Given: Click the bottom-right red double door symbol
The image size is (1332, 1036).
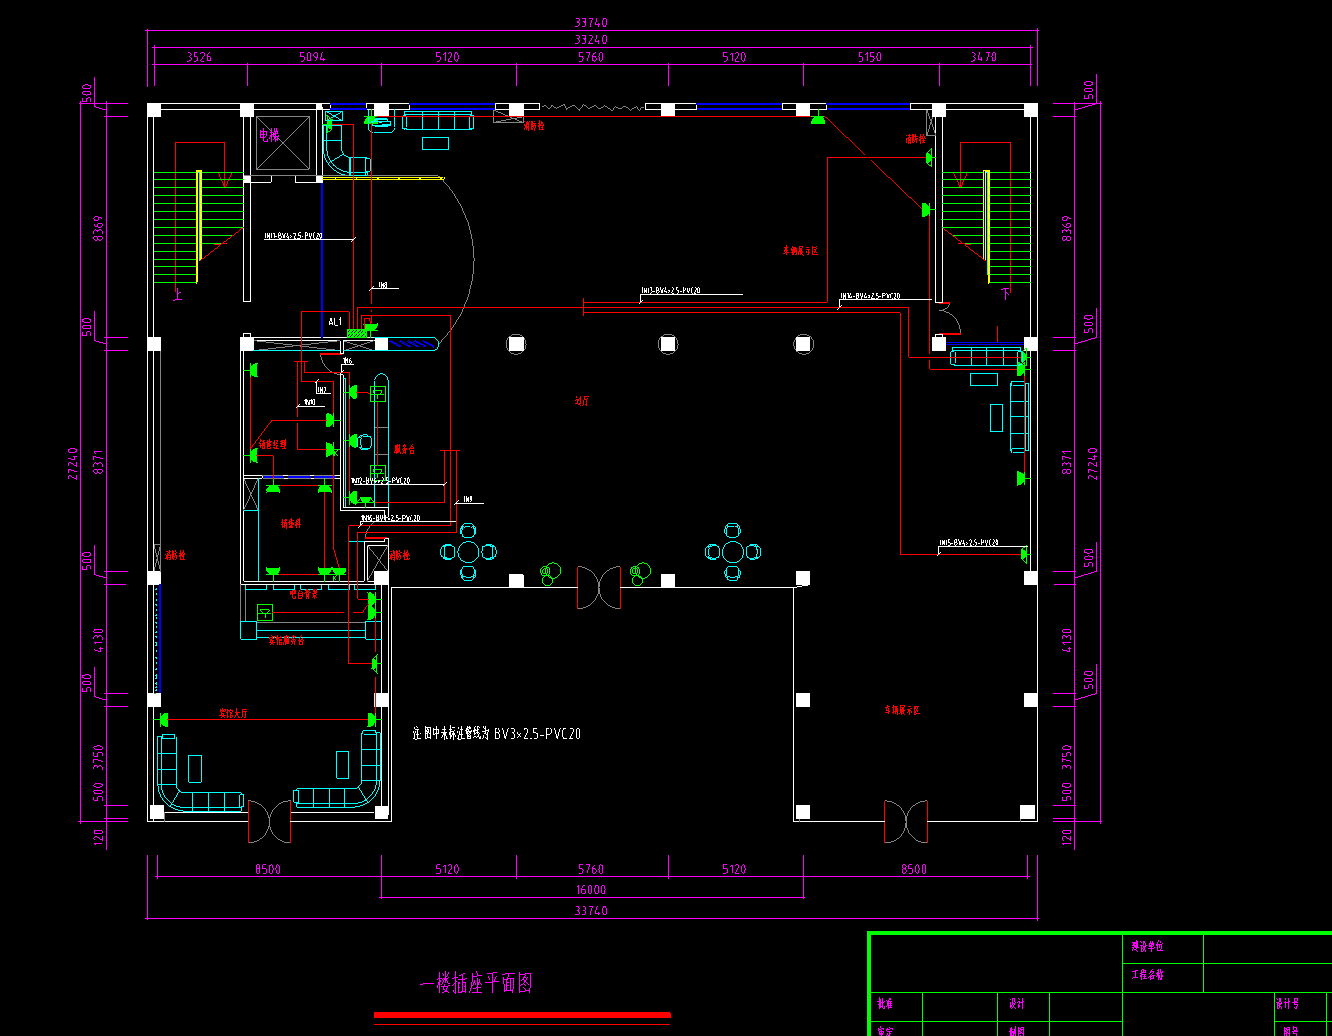Looking at the screenshot, I should pos(906,821).
